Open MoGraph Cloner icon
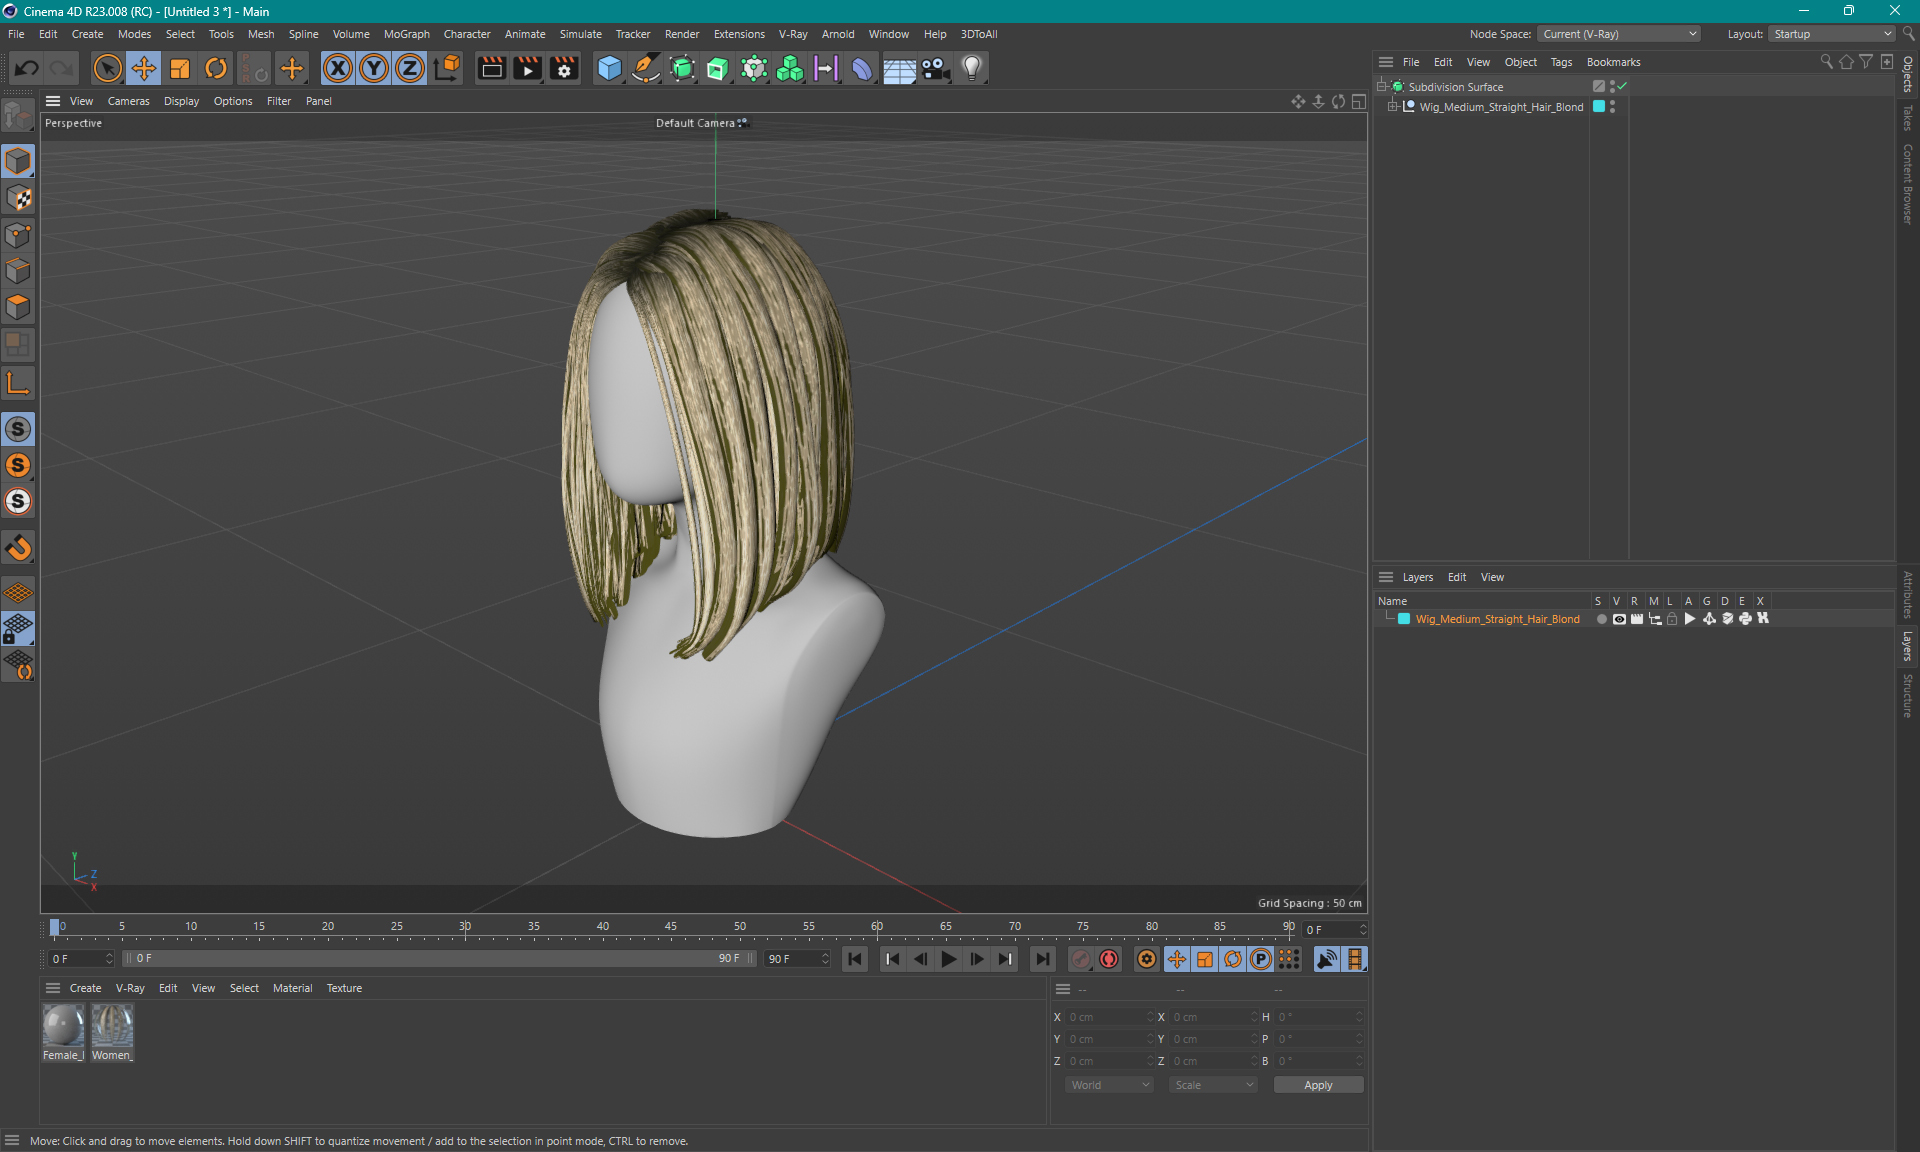The height and width of the screenshot is (1152, 1920). coord(790,68)
